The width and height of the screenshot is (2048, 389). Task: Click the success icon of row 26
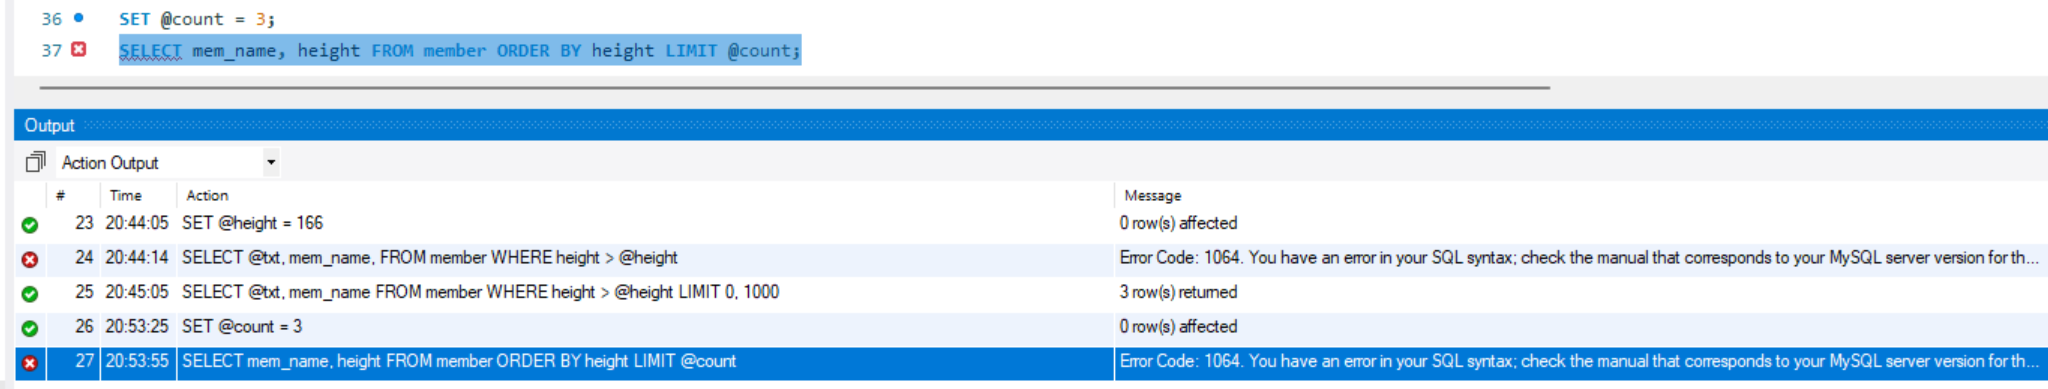(30, 328)
